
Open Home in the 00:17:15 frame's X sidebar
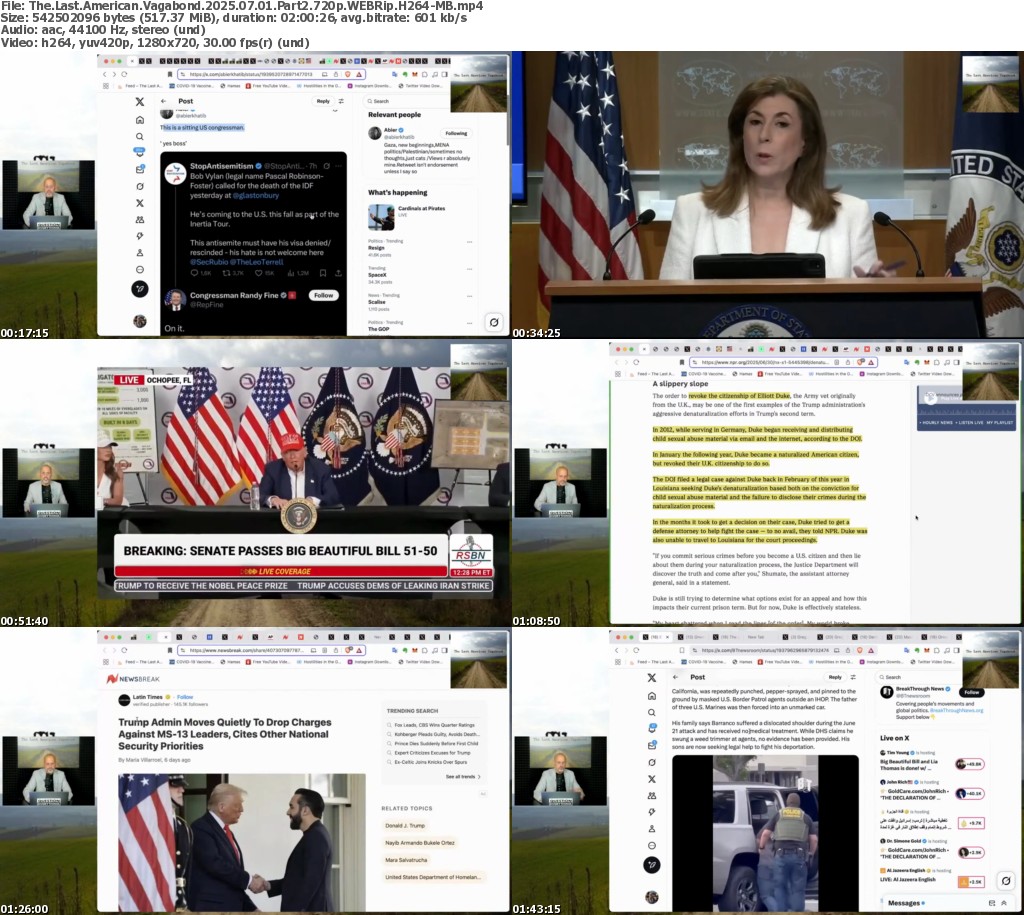pos(140,120)
